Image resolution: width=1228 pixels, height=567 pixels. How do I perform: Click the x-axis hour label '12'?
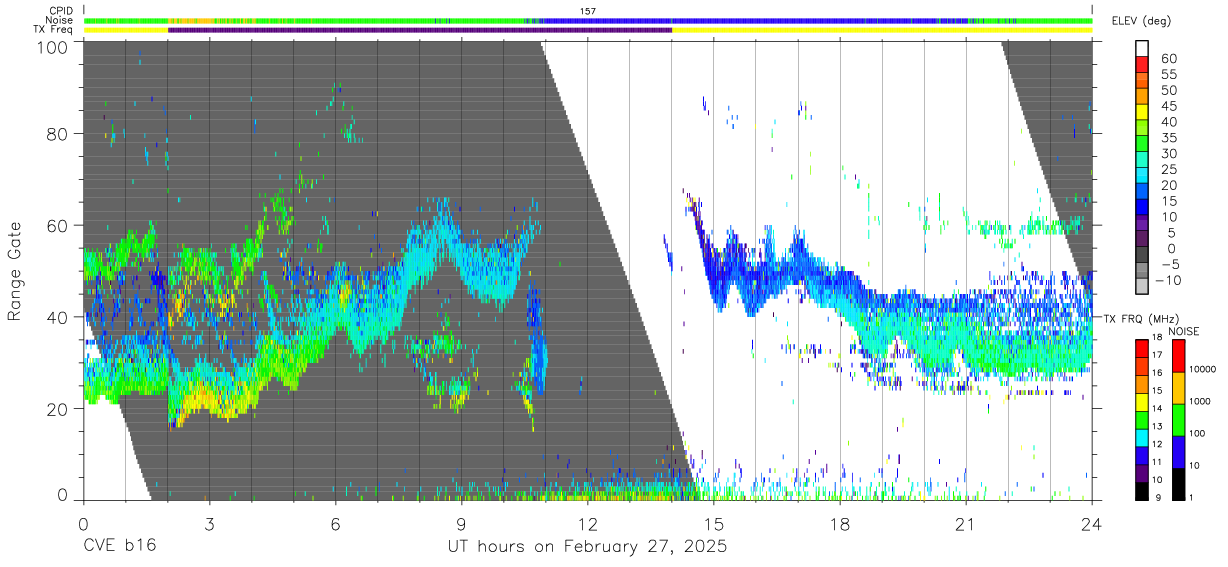(x=587, y=523)
